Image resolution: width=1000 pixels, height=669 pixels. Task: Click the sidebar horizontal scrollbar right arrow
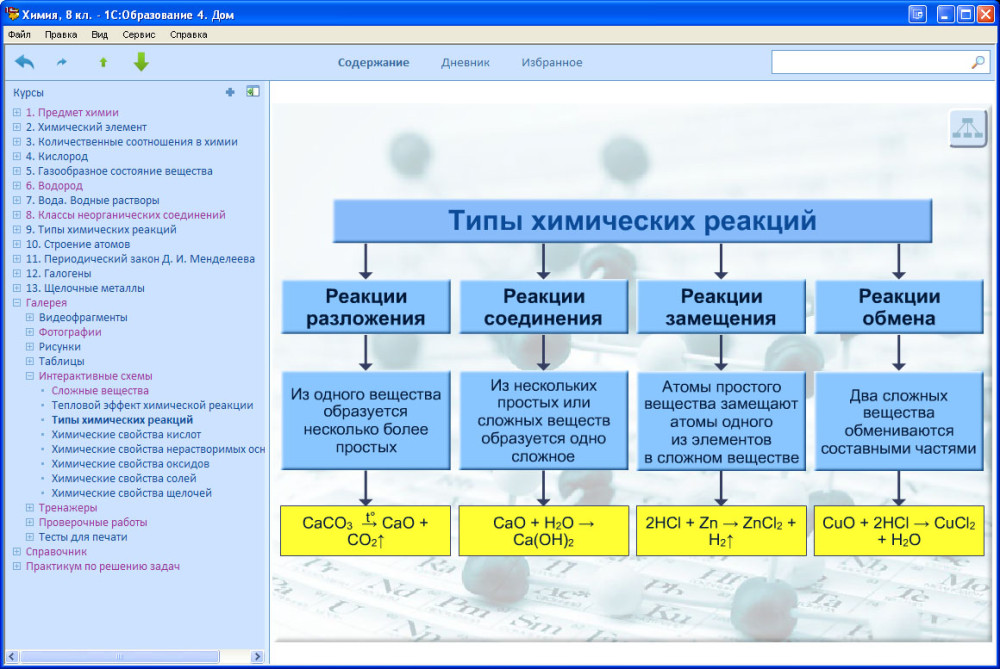click(257, 656)
